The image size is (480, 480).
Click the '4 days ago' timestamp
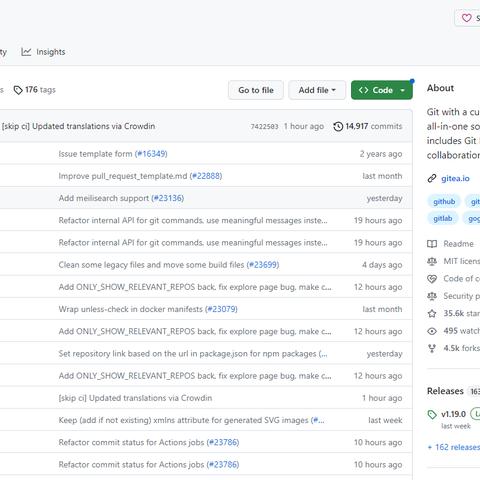[382, 265]
